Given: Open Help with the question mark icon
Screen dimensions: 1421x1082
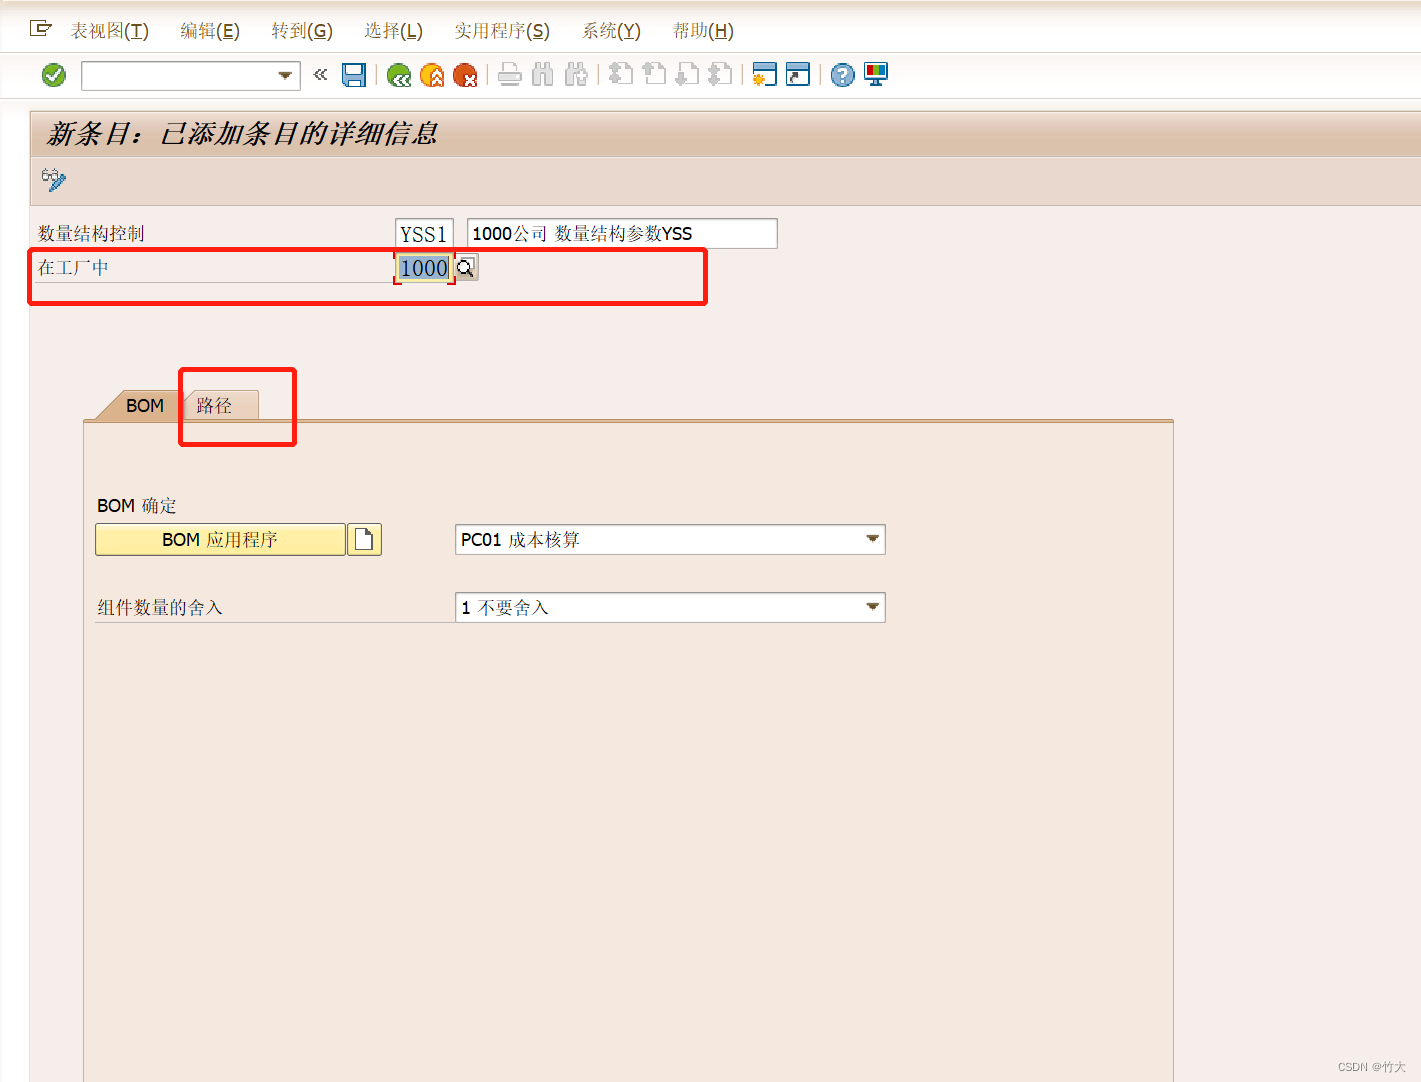Looking at the screenshot, I should click(843, 74).
